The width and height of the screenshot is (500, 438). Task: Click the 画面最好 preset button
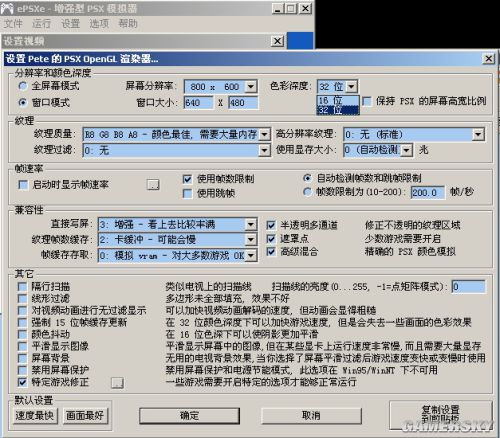(85, 416)
